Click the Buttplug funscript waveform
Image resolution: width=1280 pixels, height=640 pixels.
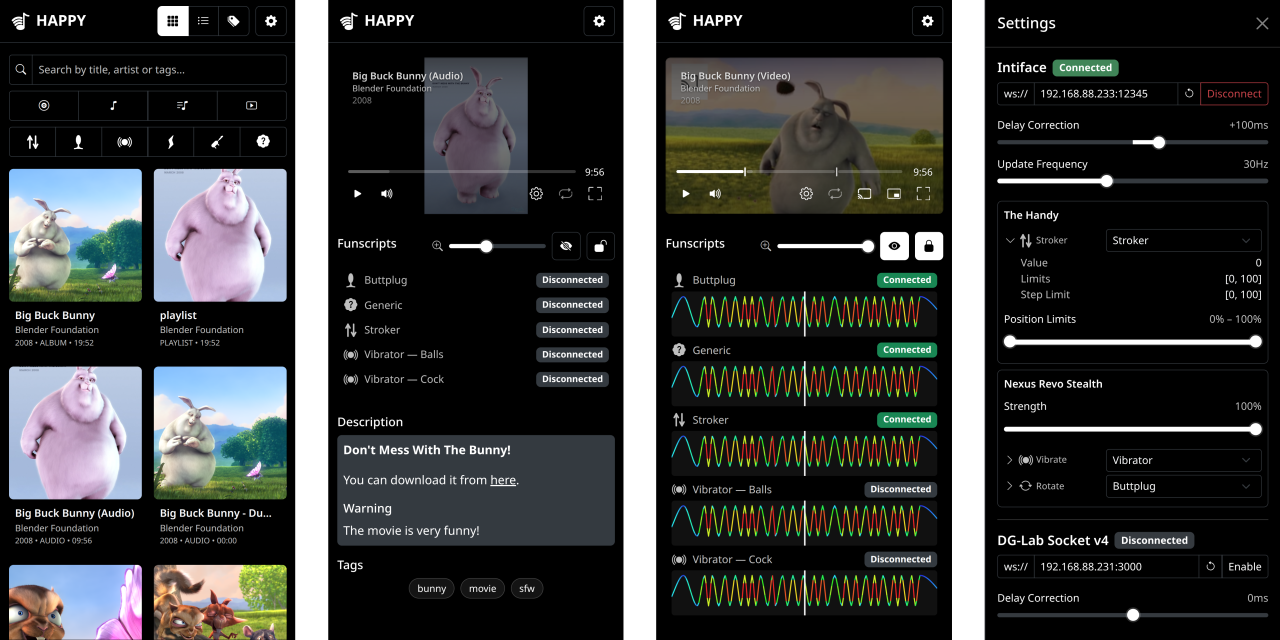pos(805,313)
